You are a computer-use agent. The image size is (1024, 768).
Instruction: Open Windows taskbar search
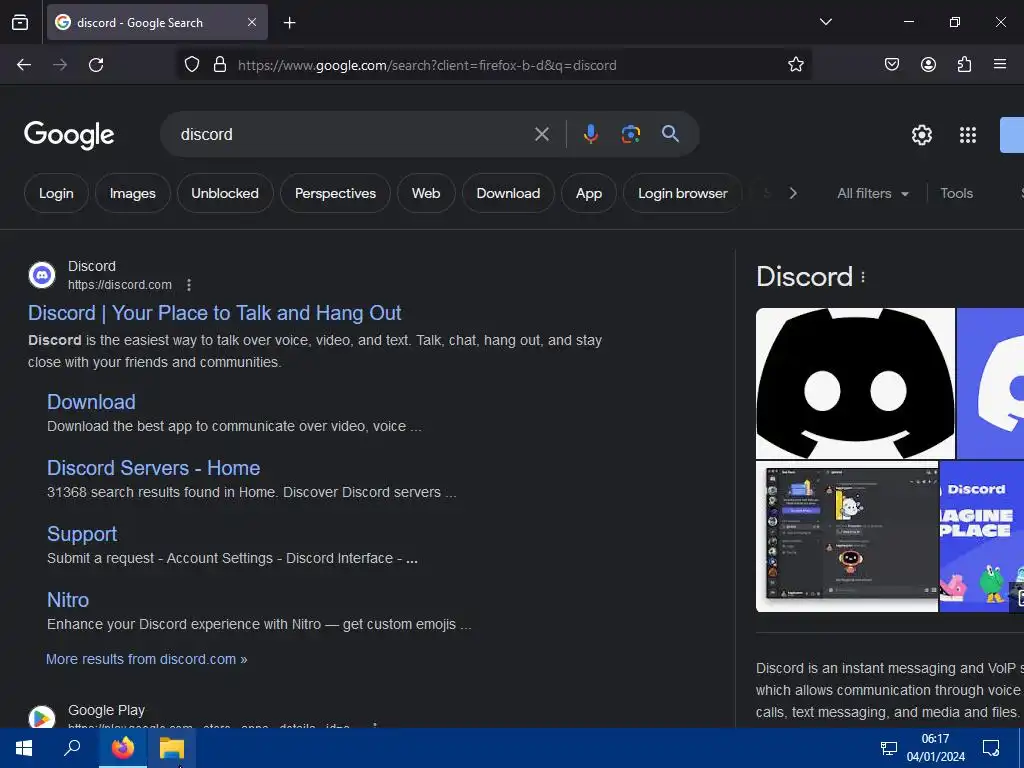[72, 748]
